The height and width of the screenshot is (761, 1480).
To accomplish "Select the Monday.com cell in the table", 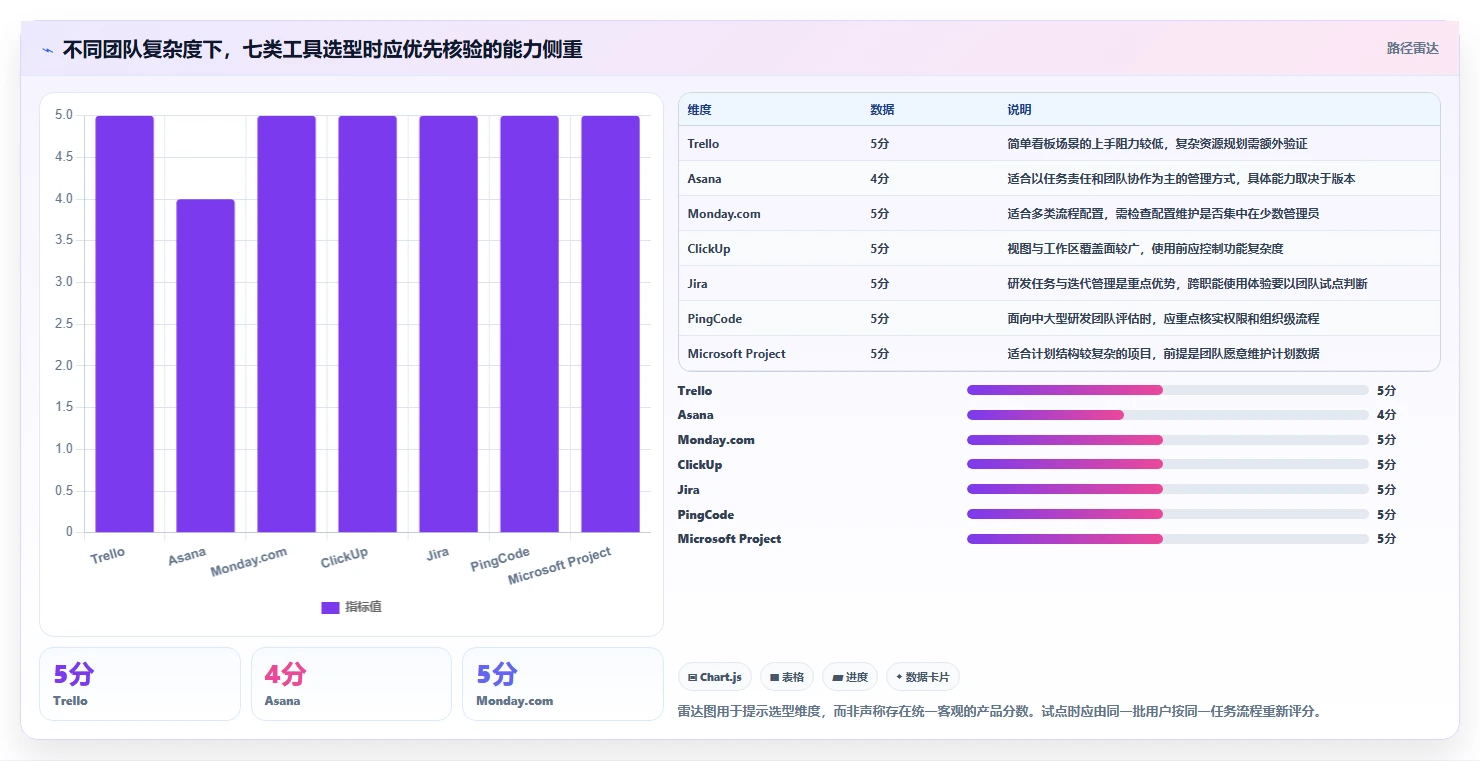I will (724, 214).
